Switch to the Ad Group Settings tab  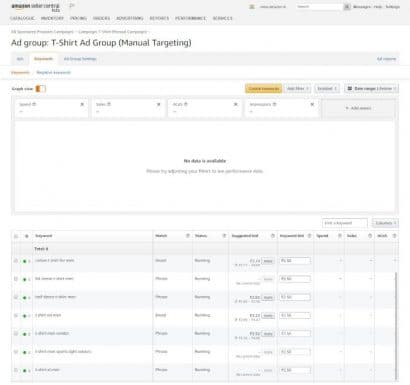tap(80, 59)
